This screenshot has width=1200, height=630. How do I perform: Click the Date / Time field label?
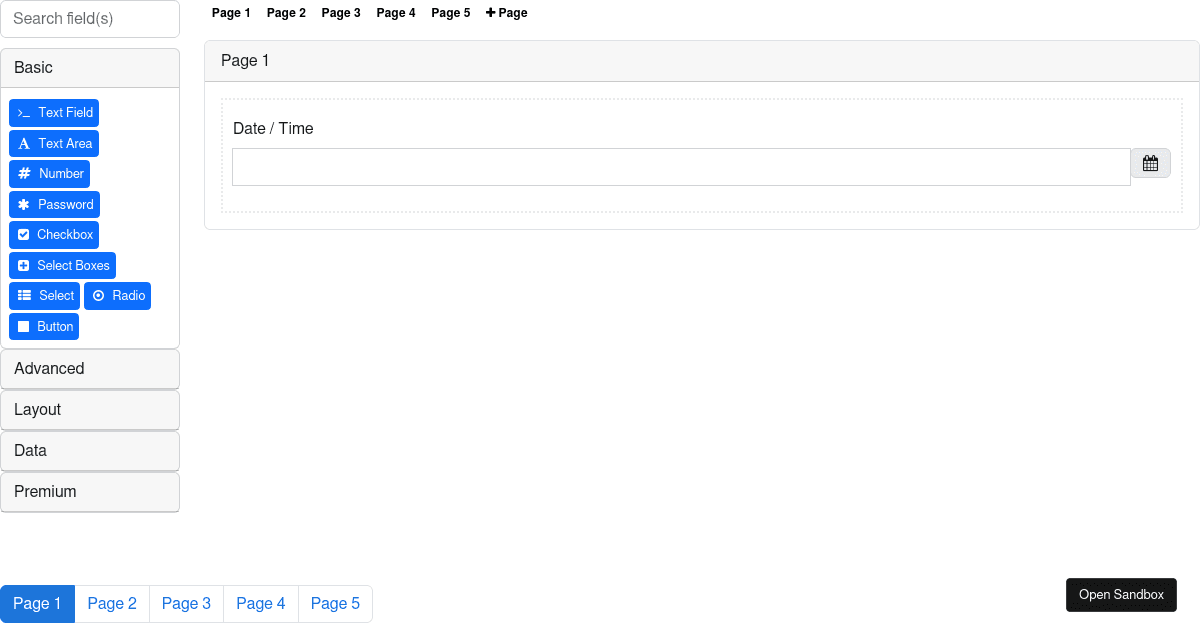273,128
